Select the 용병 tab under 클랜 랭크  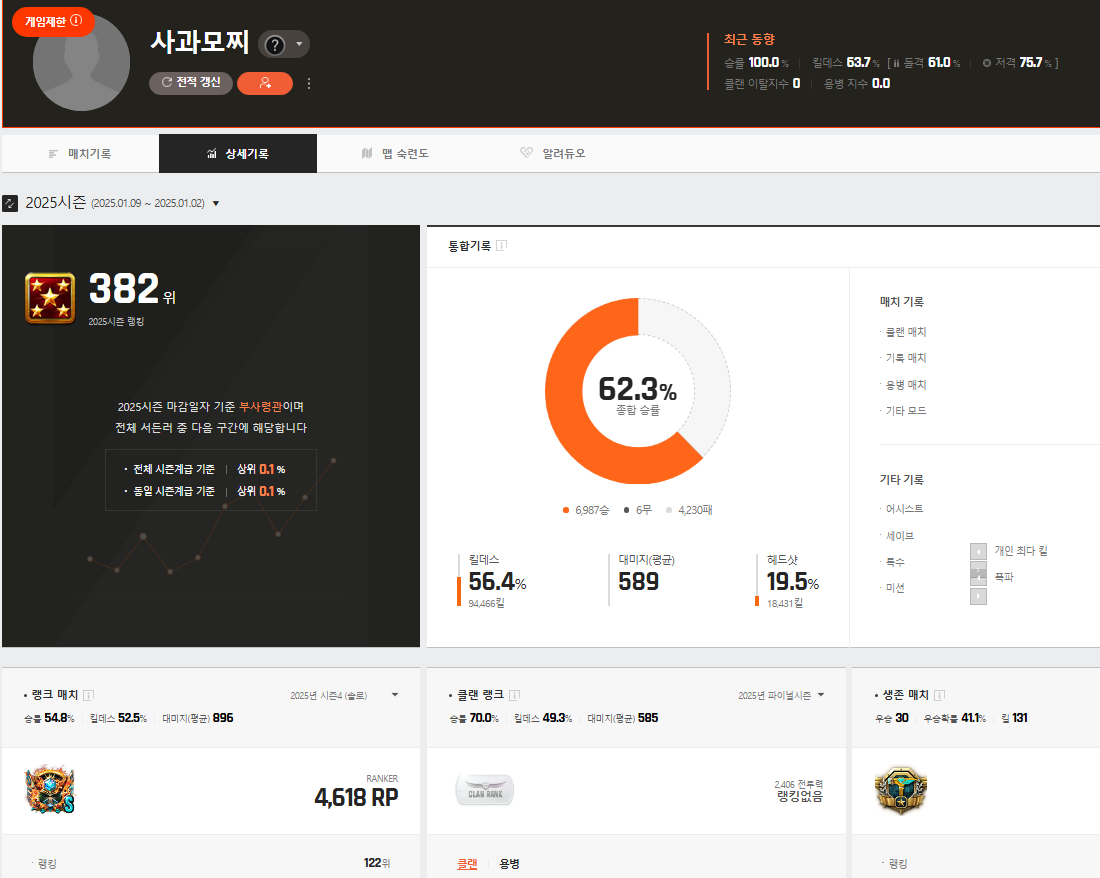[x=509, y=864]
